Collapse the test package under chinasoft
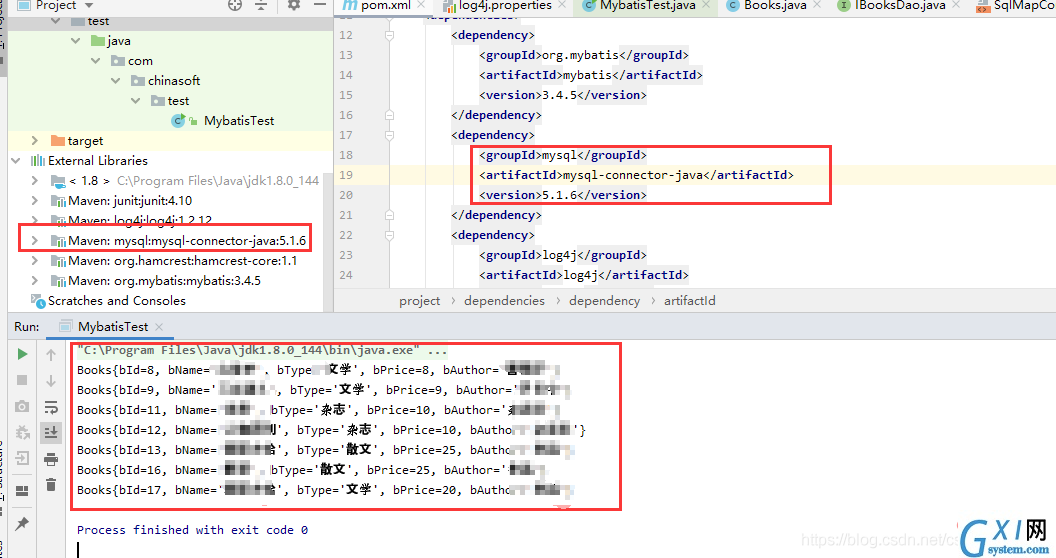This screenshot has height=558, width=1056. (136, 101)
